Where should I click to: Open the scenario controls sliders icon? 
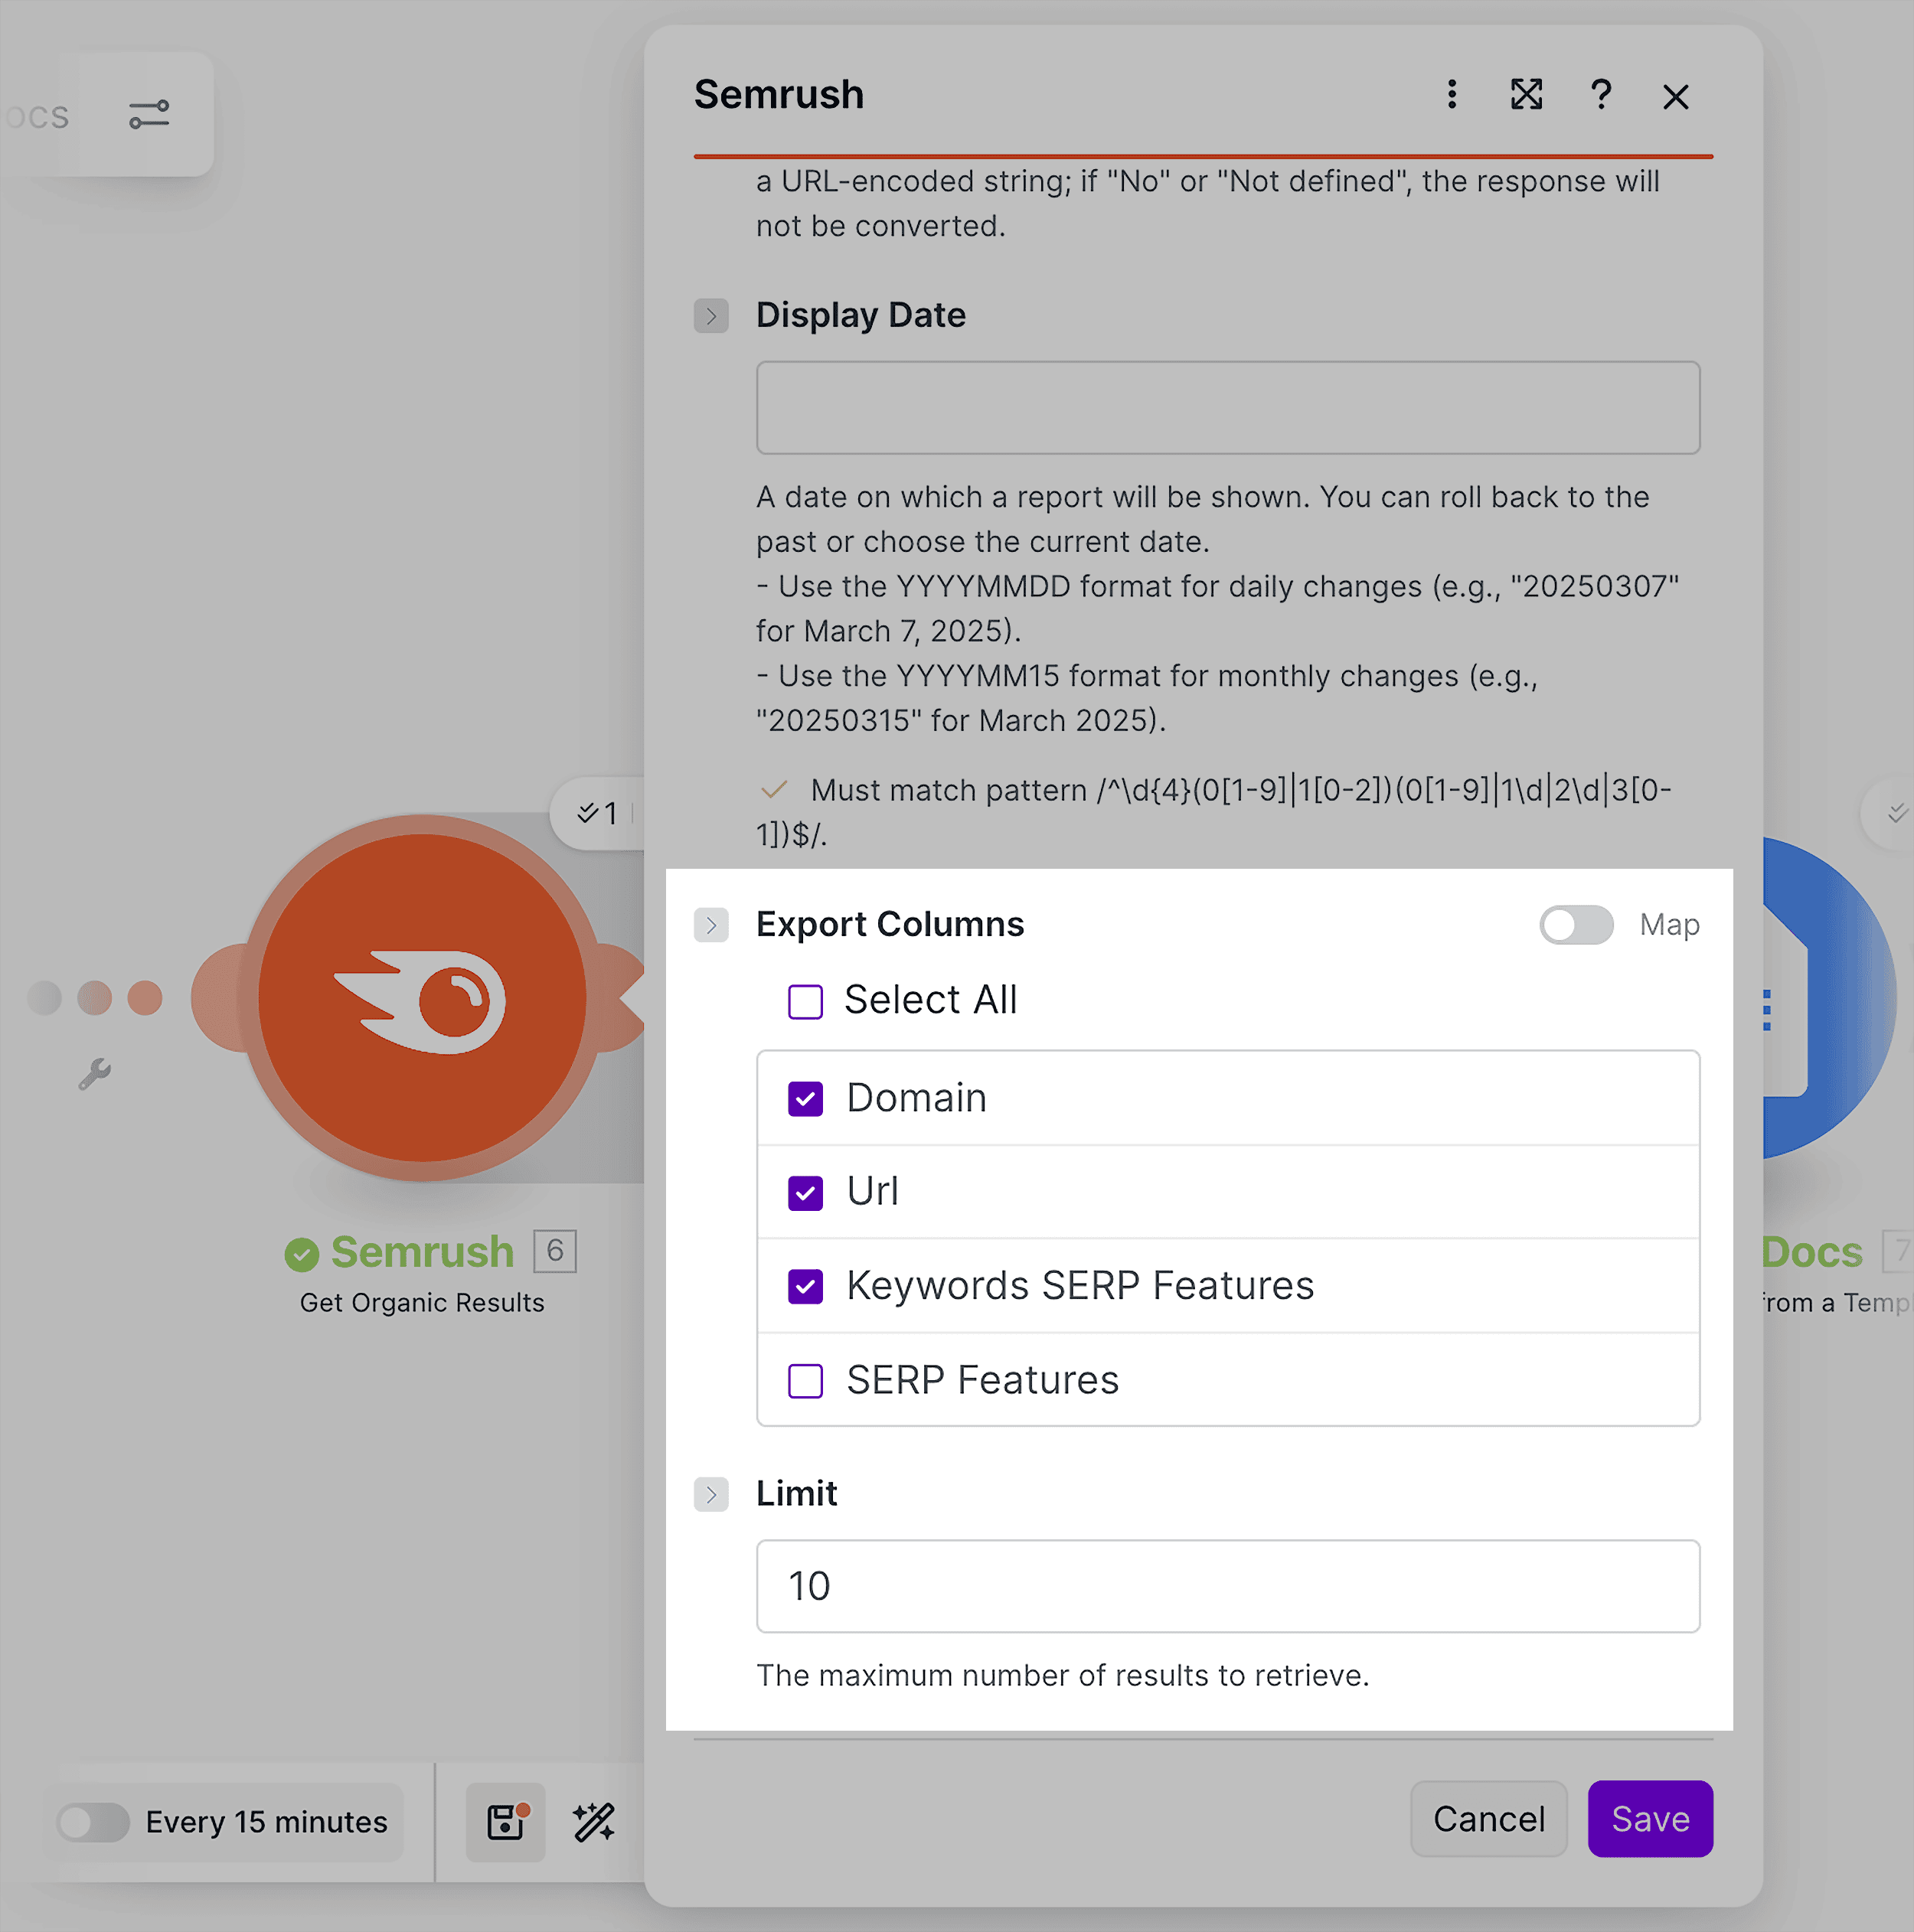[149, 115]
